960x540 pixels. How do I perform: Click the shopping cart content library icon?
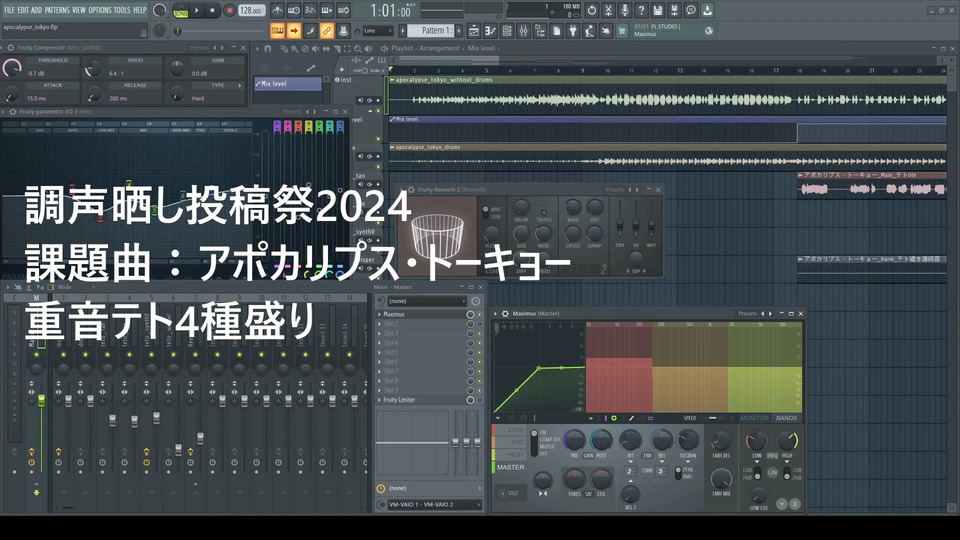click(622, 31)
